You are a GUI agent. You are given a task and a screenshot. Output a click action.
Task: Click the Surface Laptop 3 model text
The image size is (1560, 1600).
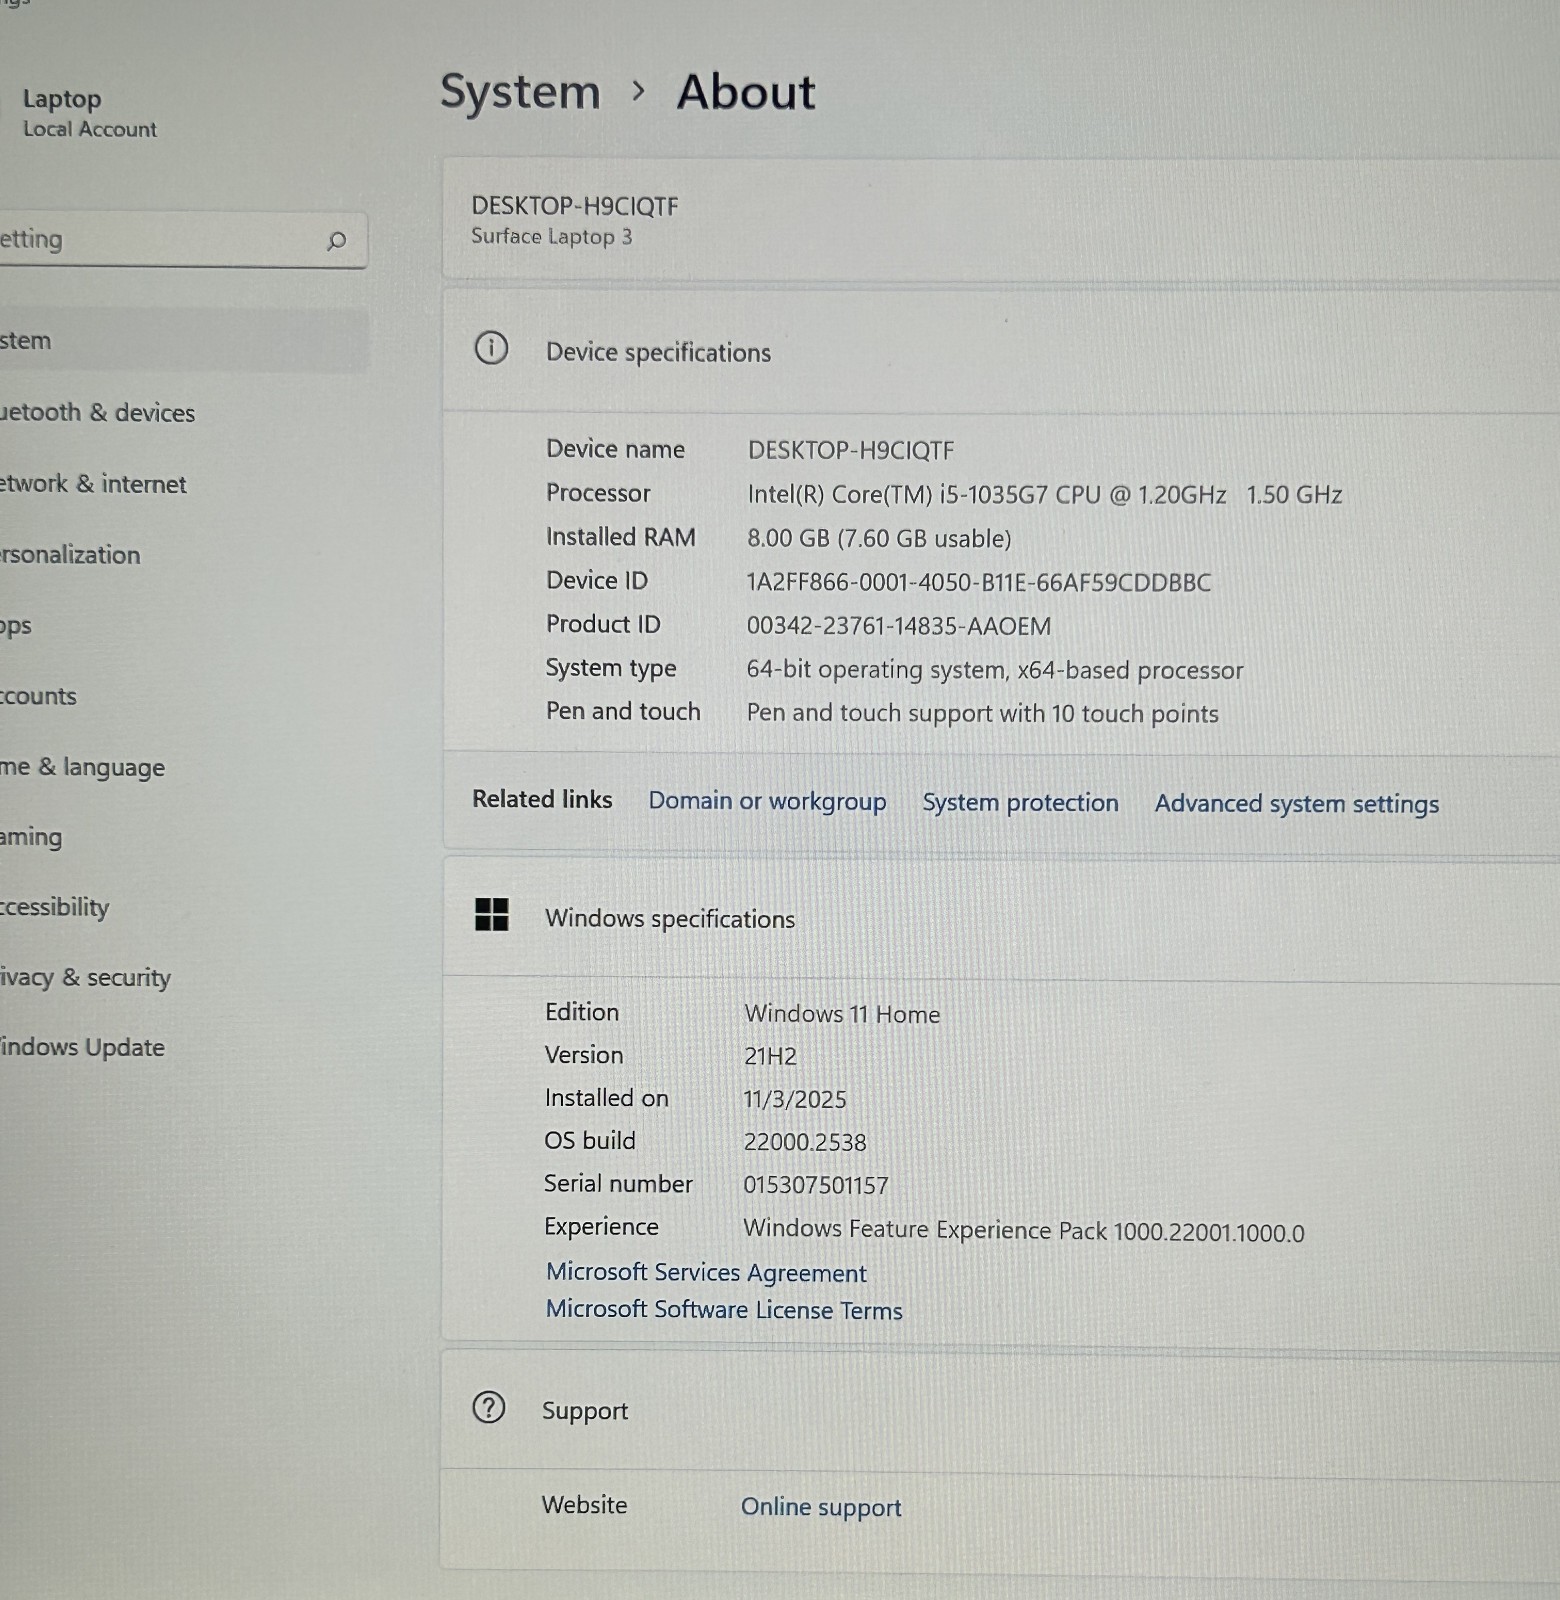point(552,237)
